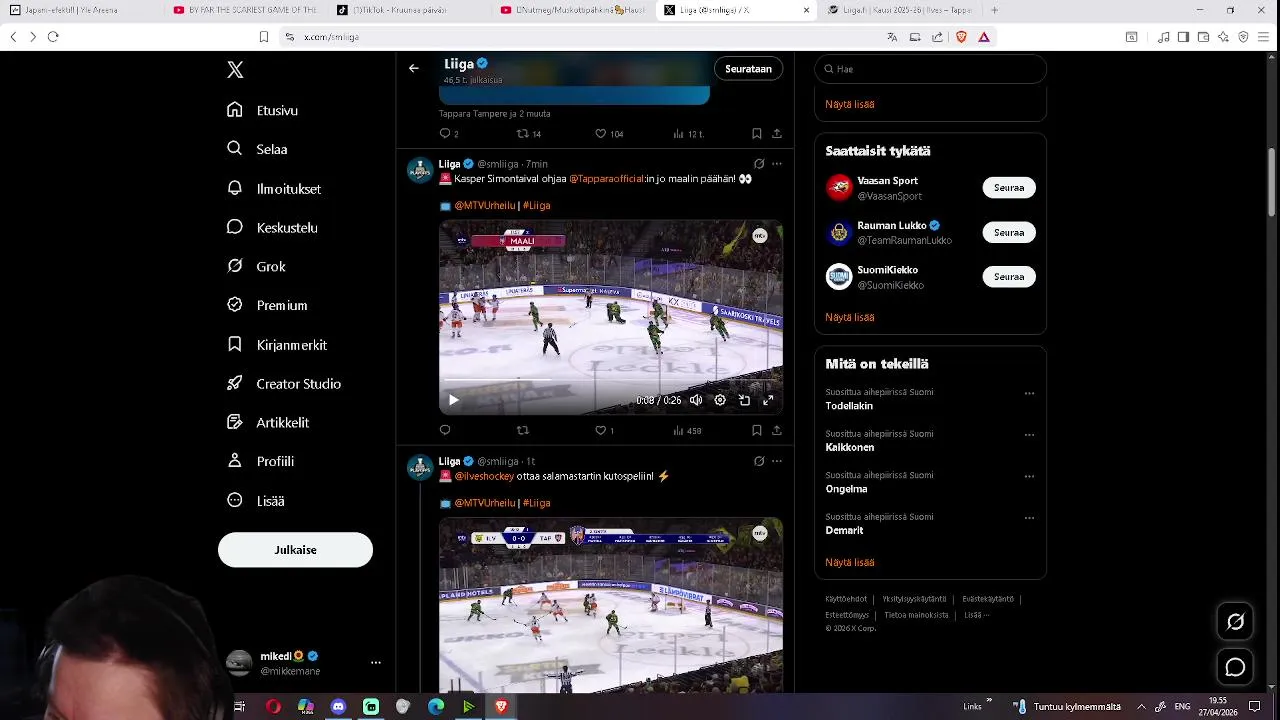View analytics 458 on goal post
1280x720 pixels.
(687, 431)
